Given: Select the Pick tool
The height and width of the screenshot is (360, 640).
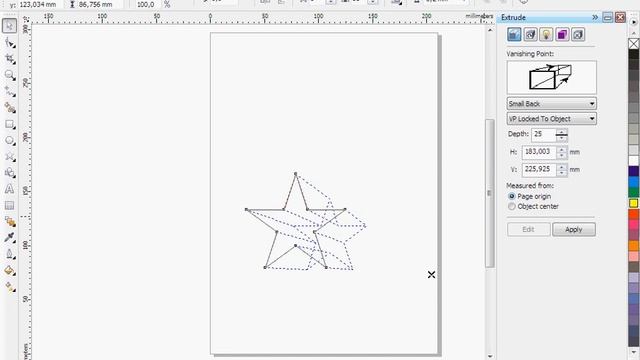Looking at the screenshot, I should tap(9, 26).
